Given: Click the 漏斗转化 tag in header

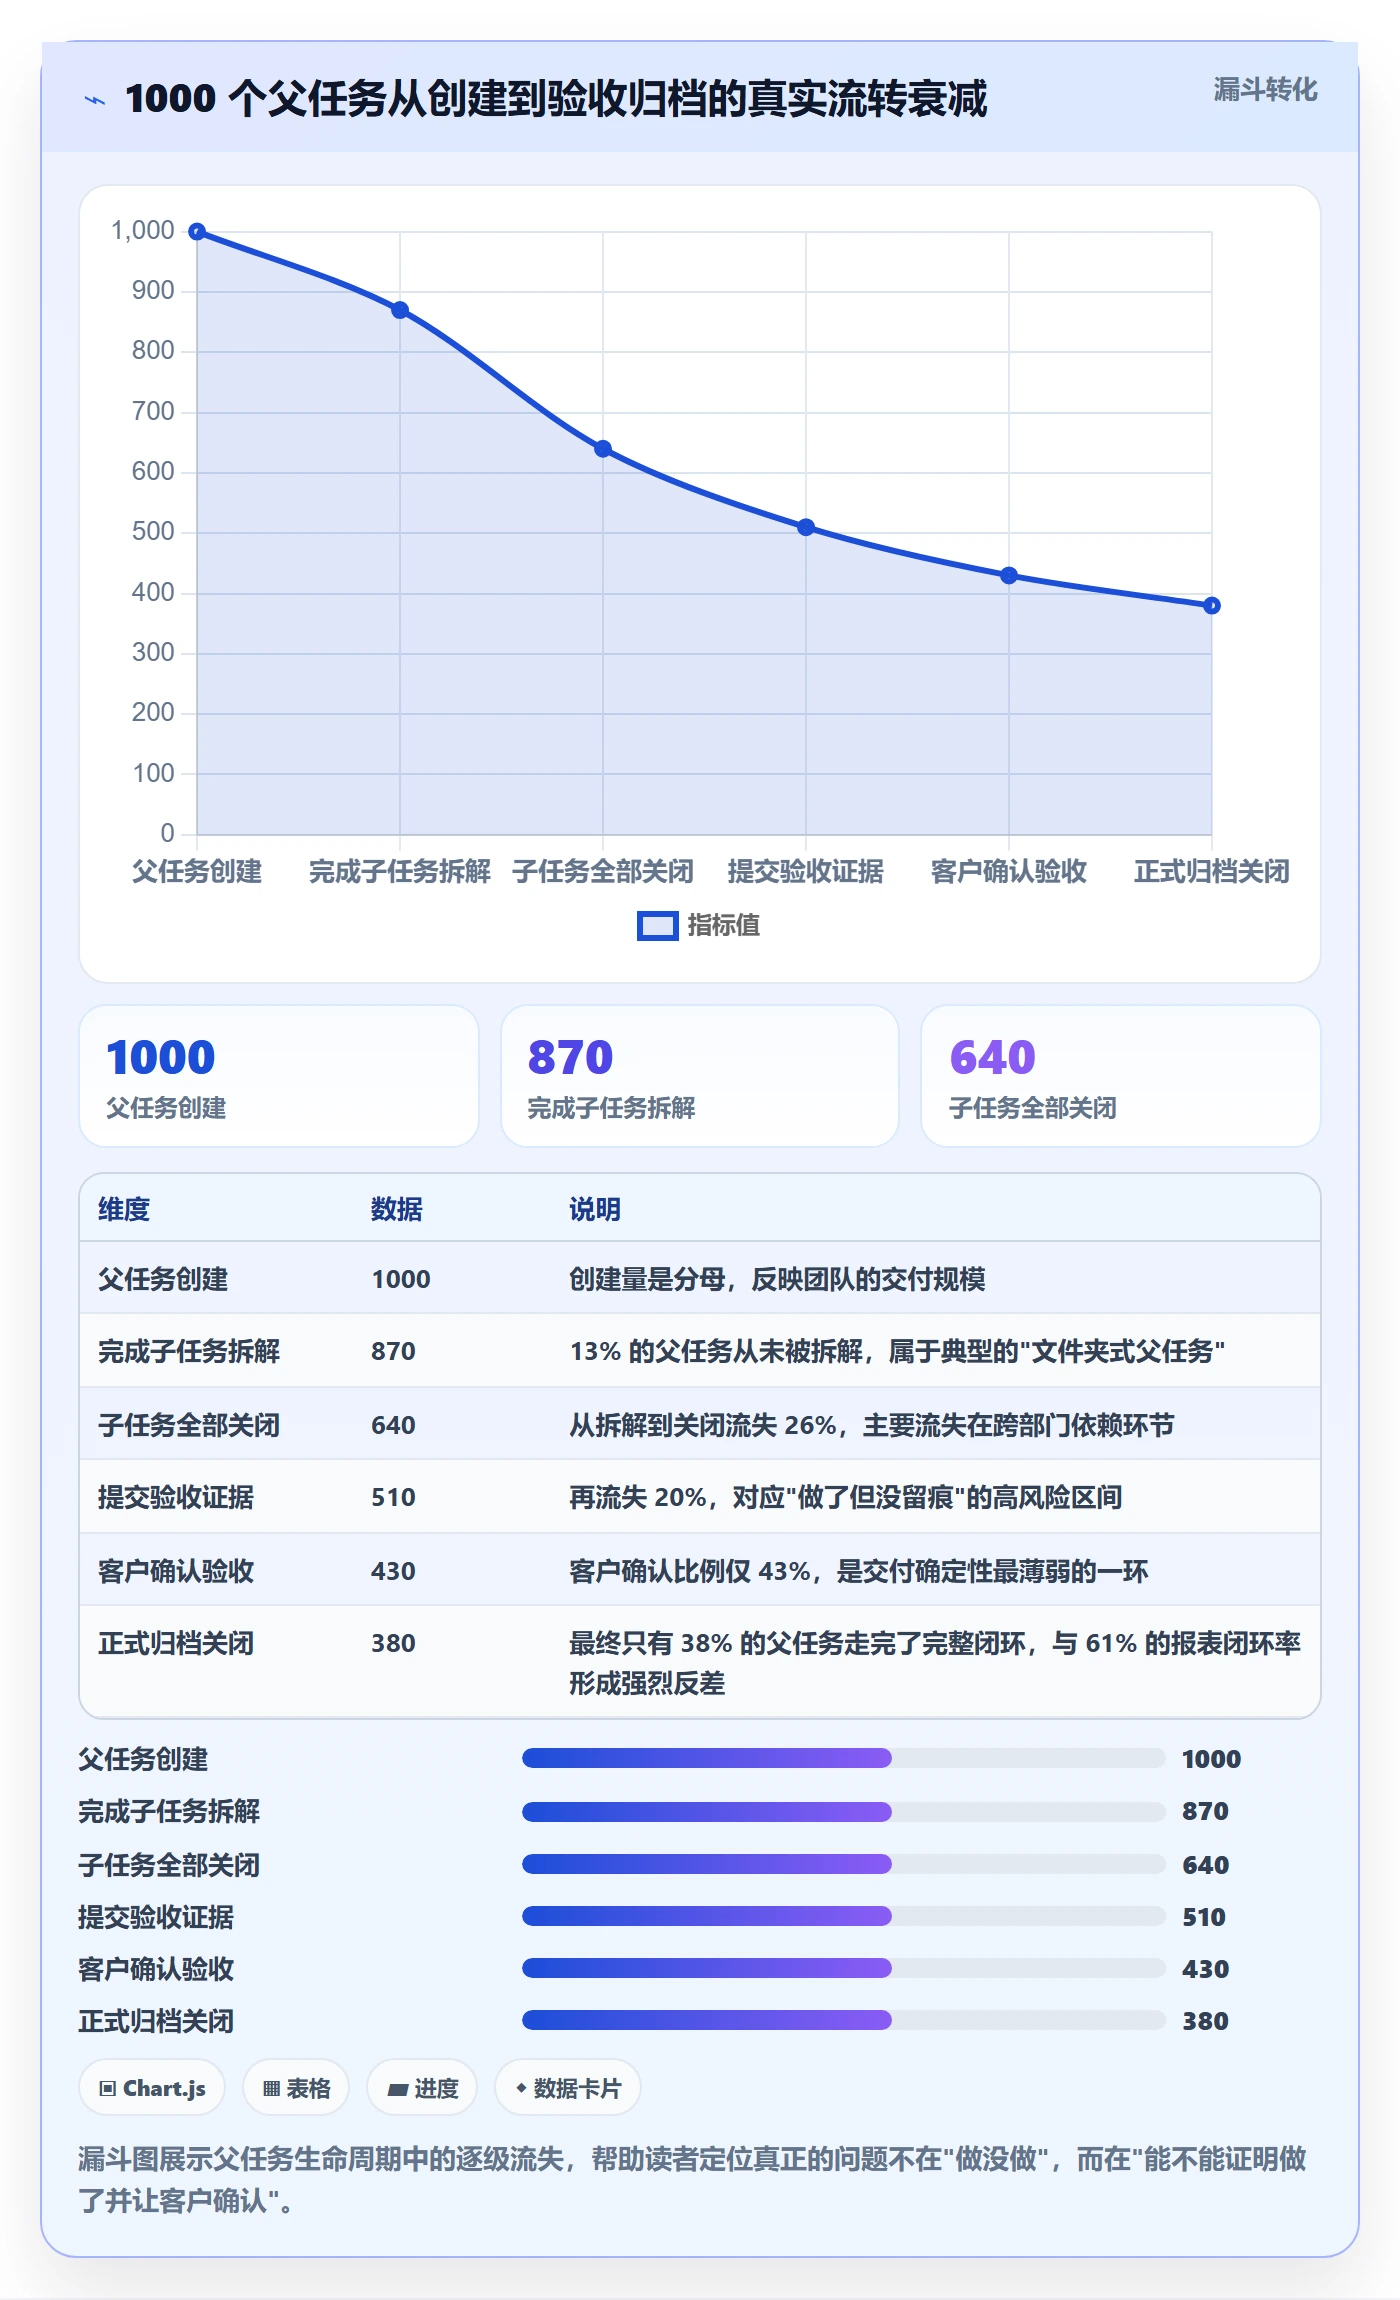Looking at the screenshot, I should pos(1265,90).
